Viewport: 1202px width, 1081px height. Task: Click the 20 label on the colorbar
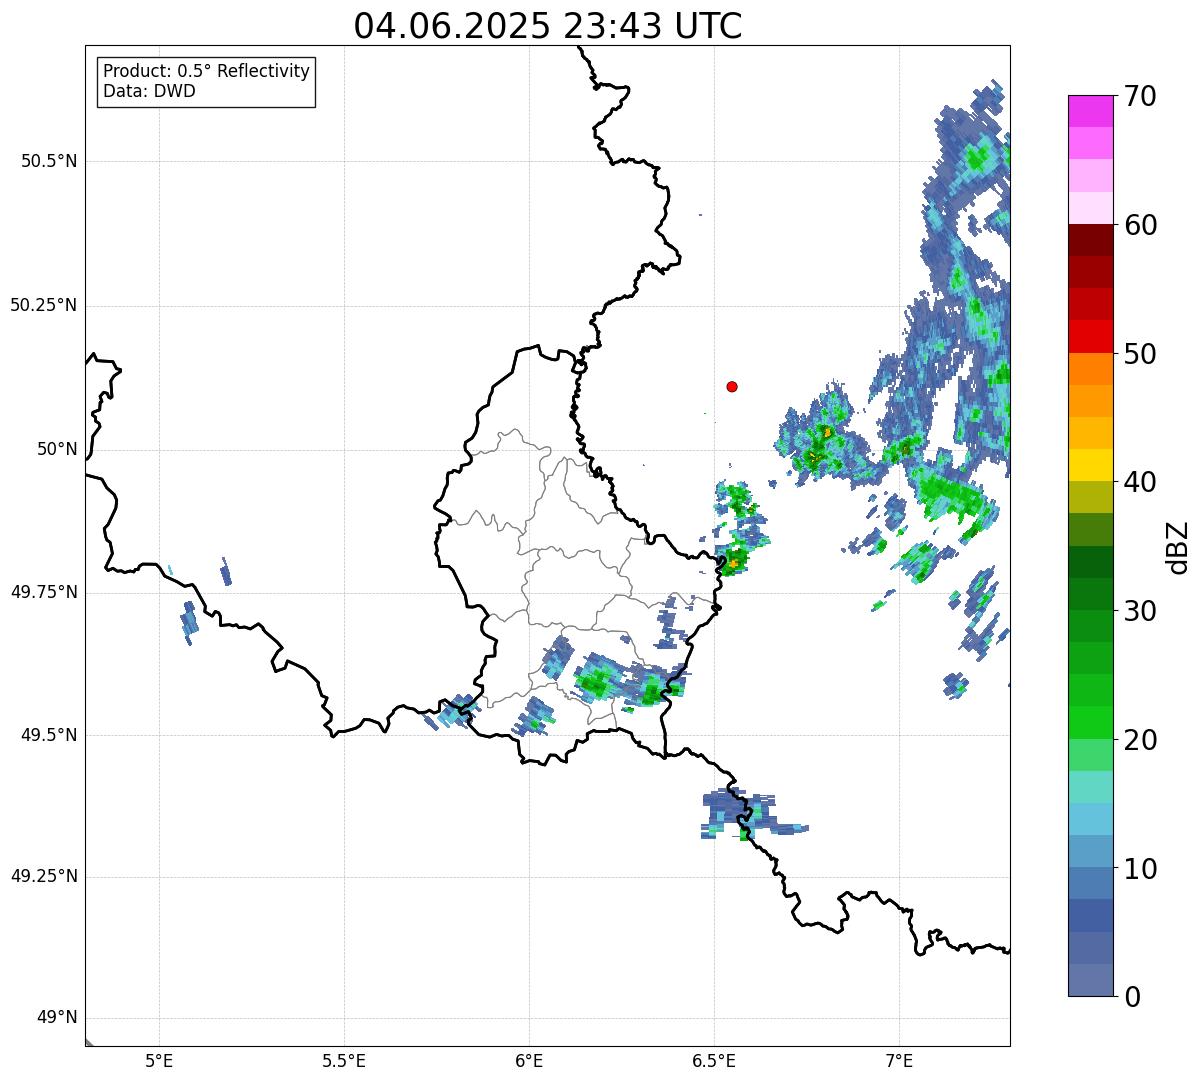pyautogui.click(x=1140, y=740)
